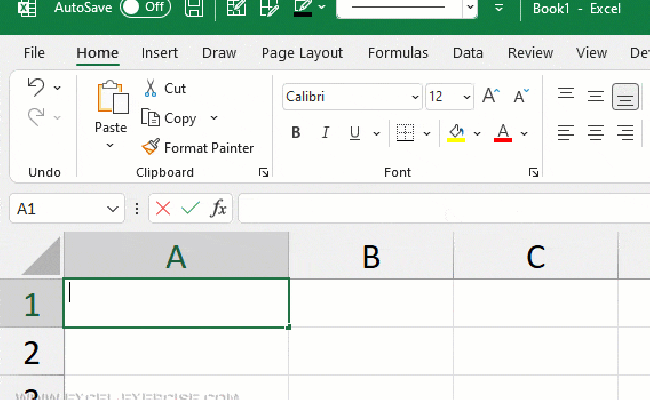Click the Borders icon
The image size is (650, 400).
coord(405,133)
